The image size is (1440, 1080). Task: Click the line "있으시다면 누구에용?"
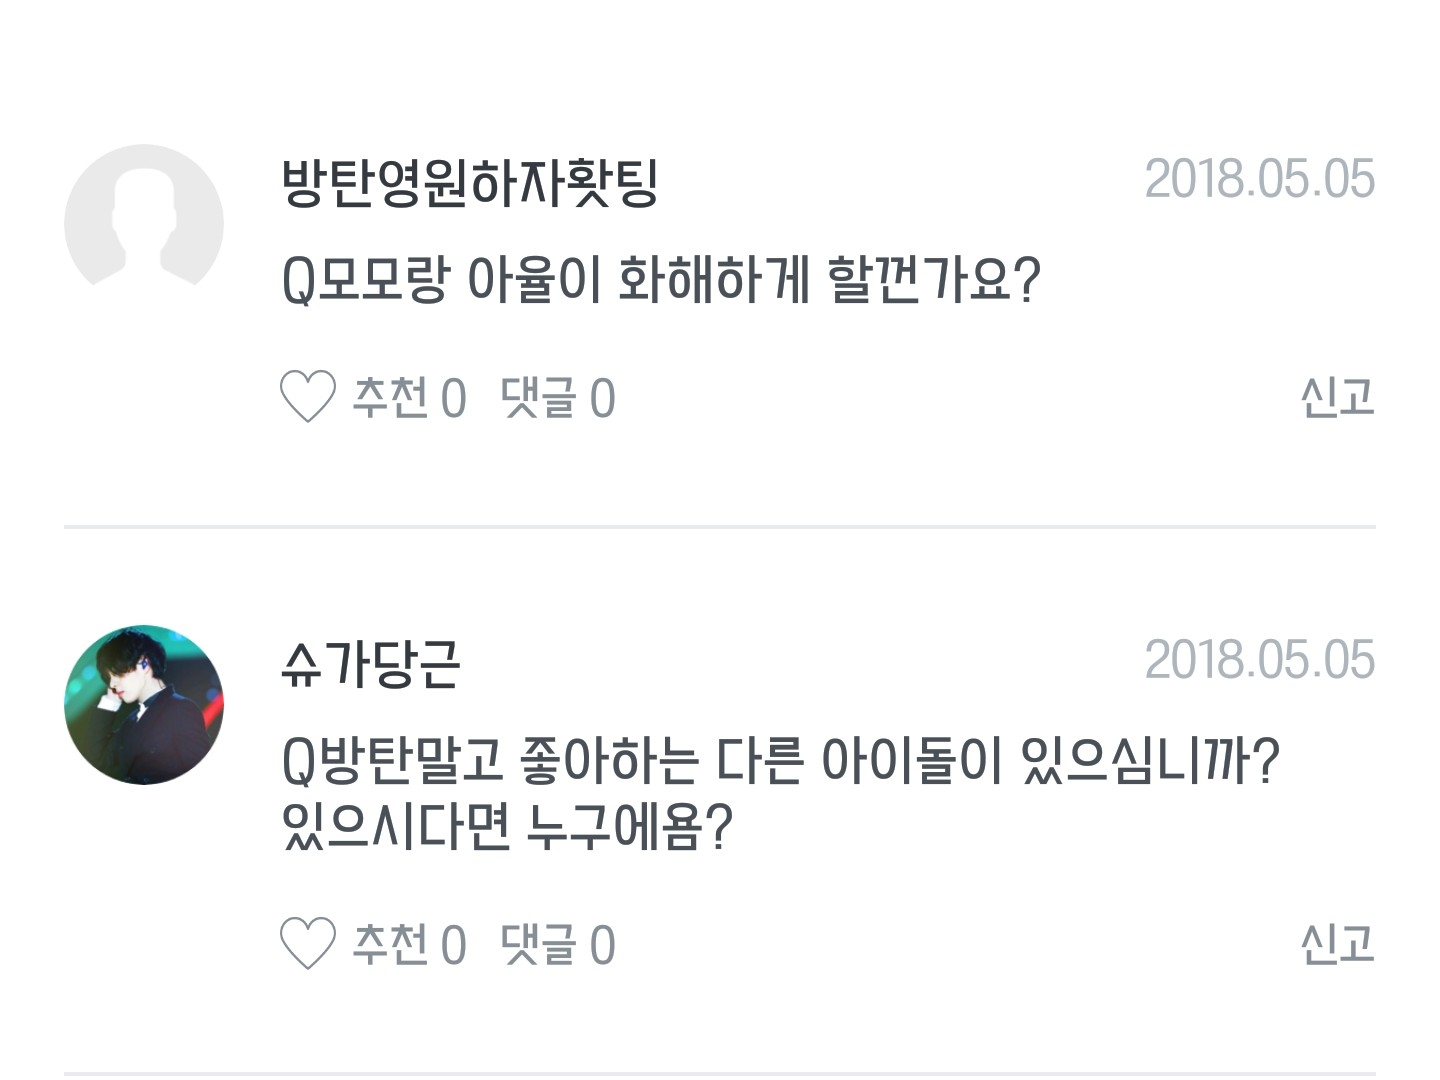(509, 827)
